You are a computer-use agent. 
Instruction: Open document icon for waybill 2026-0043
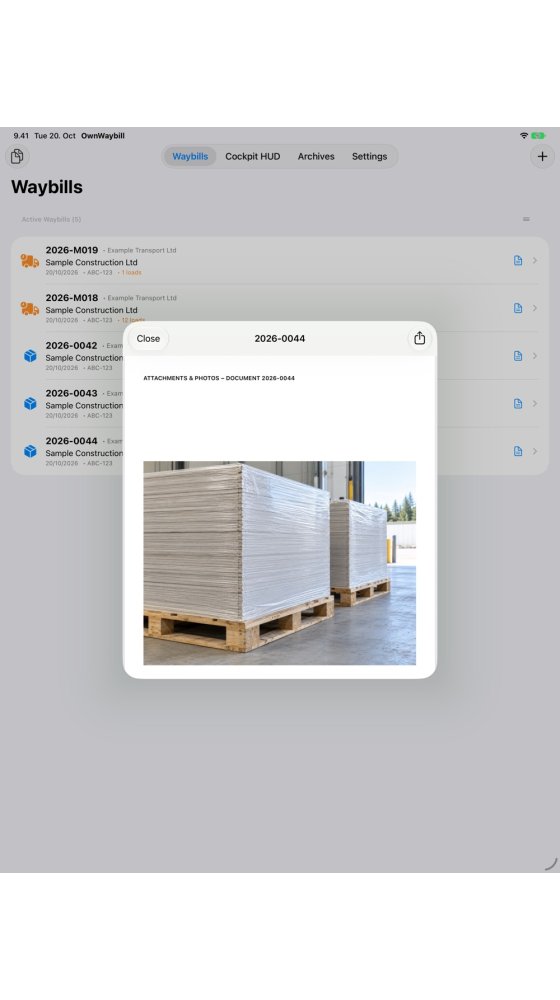[x=518, y=404]
